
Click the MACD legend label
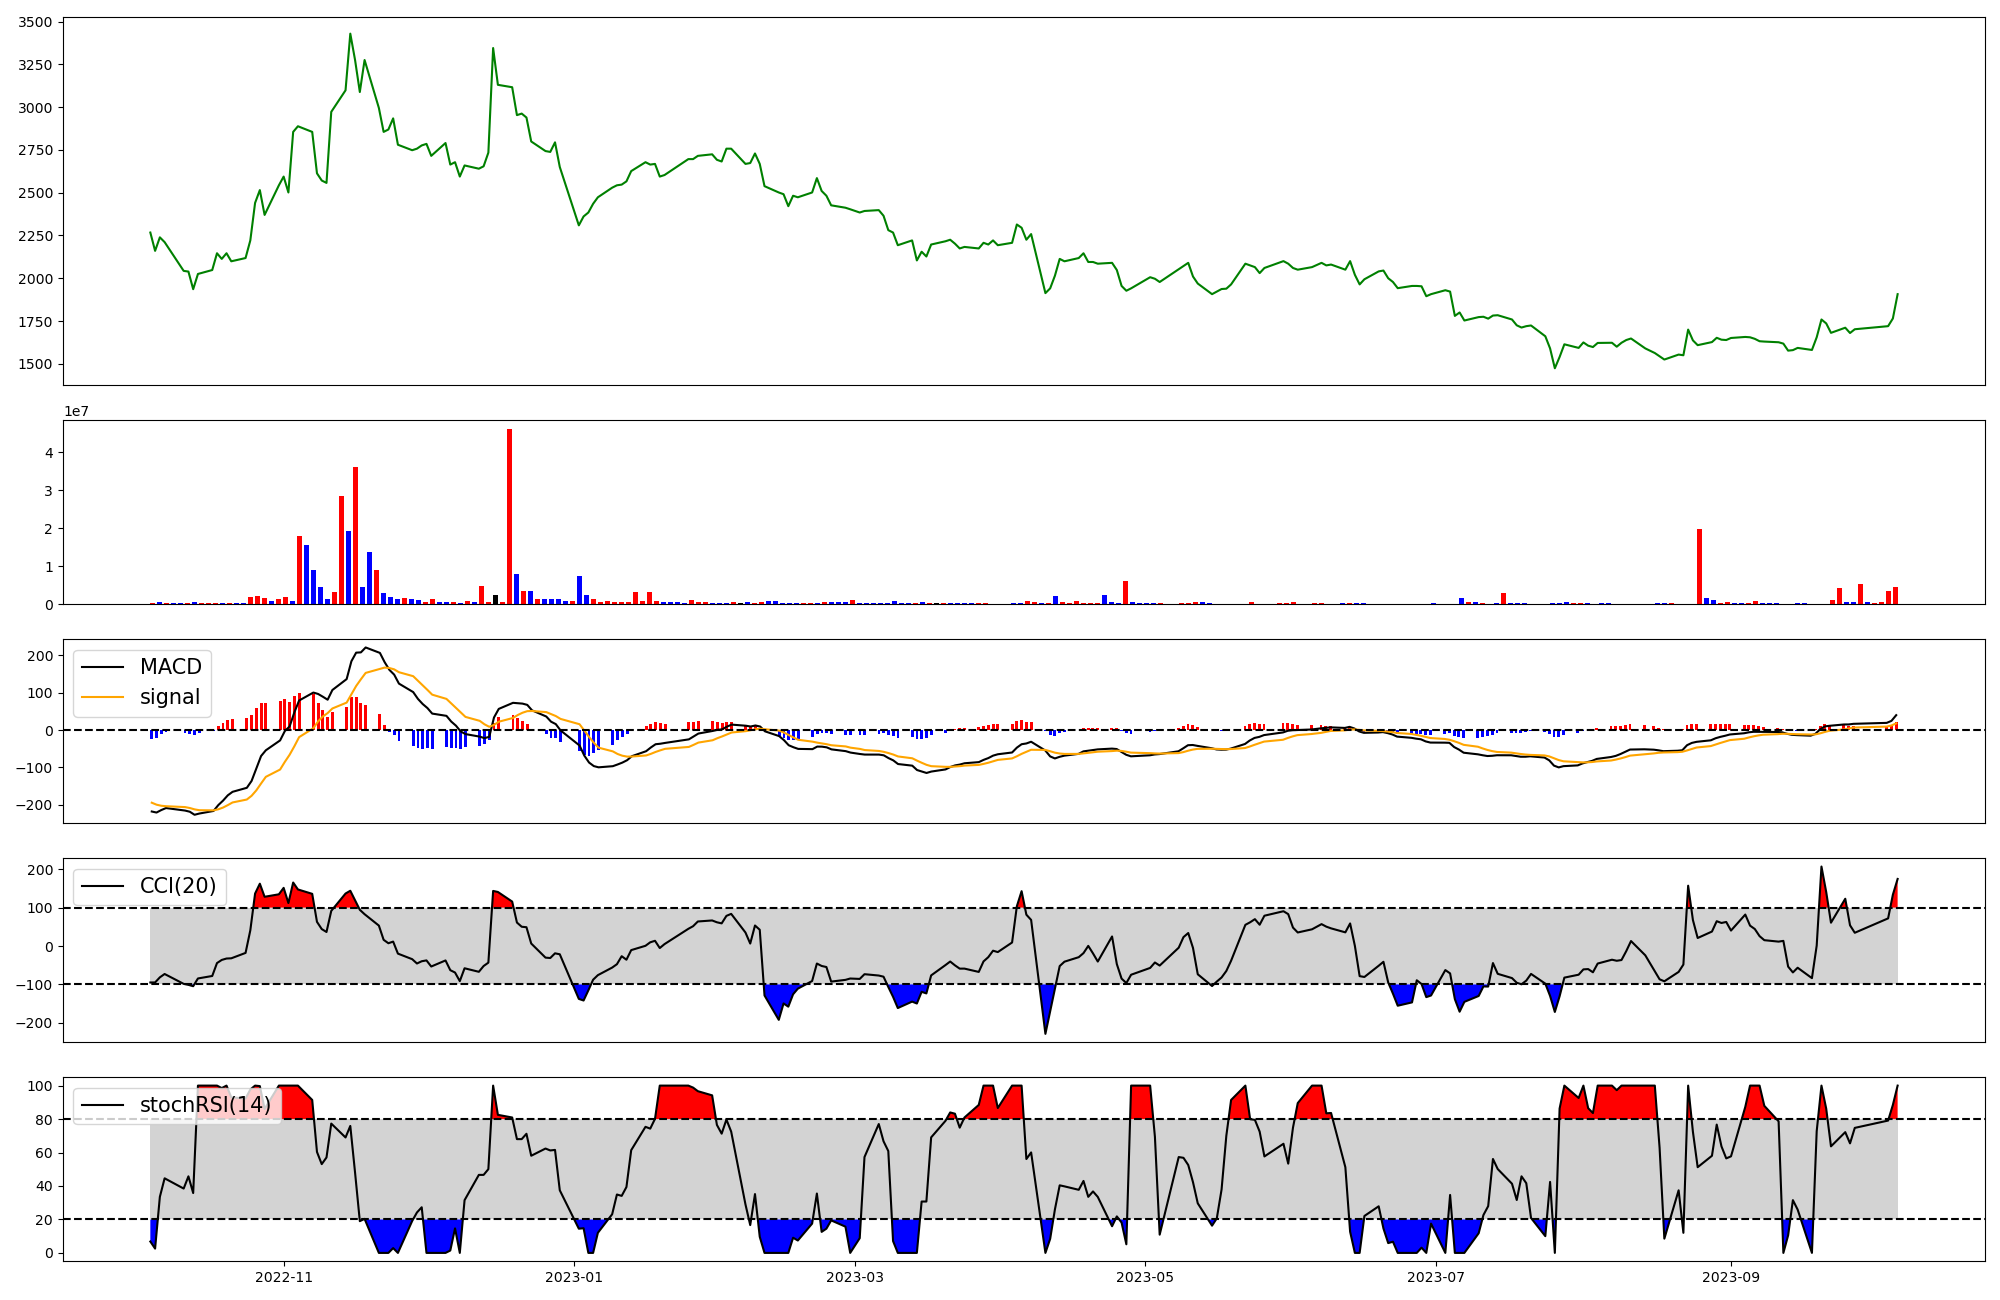pyautogui.click(x=170, y=667)
